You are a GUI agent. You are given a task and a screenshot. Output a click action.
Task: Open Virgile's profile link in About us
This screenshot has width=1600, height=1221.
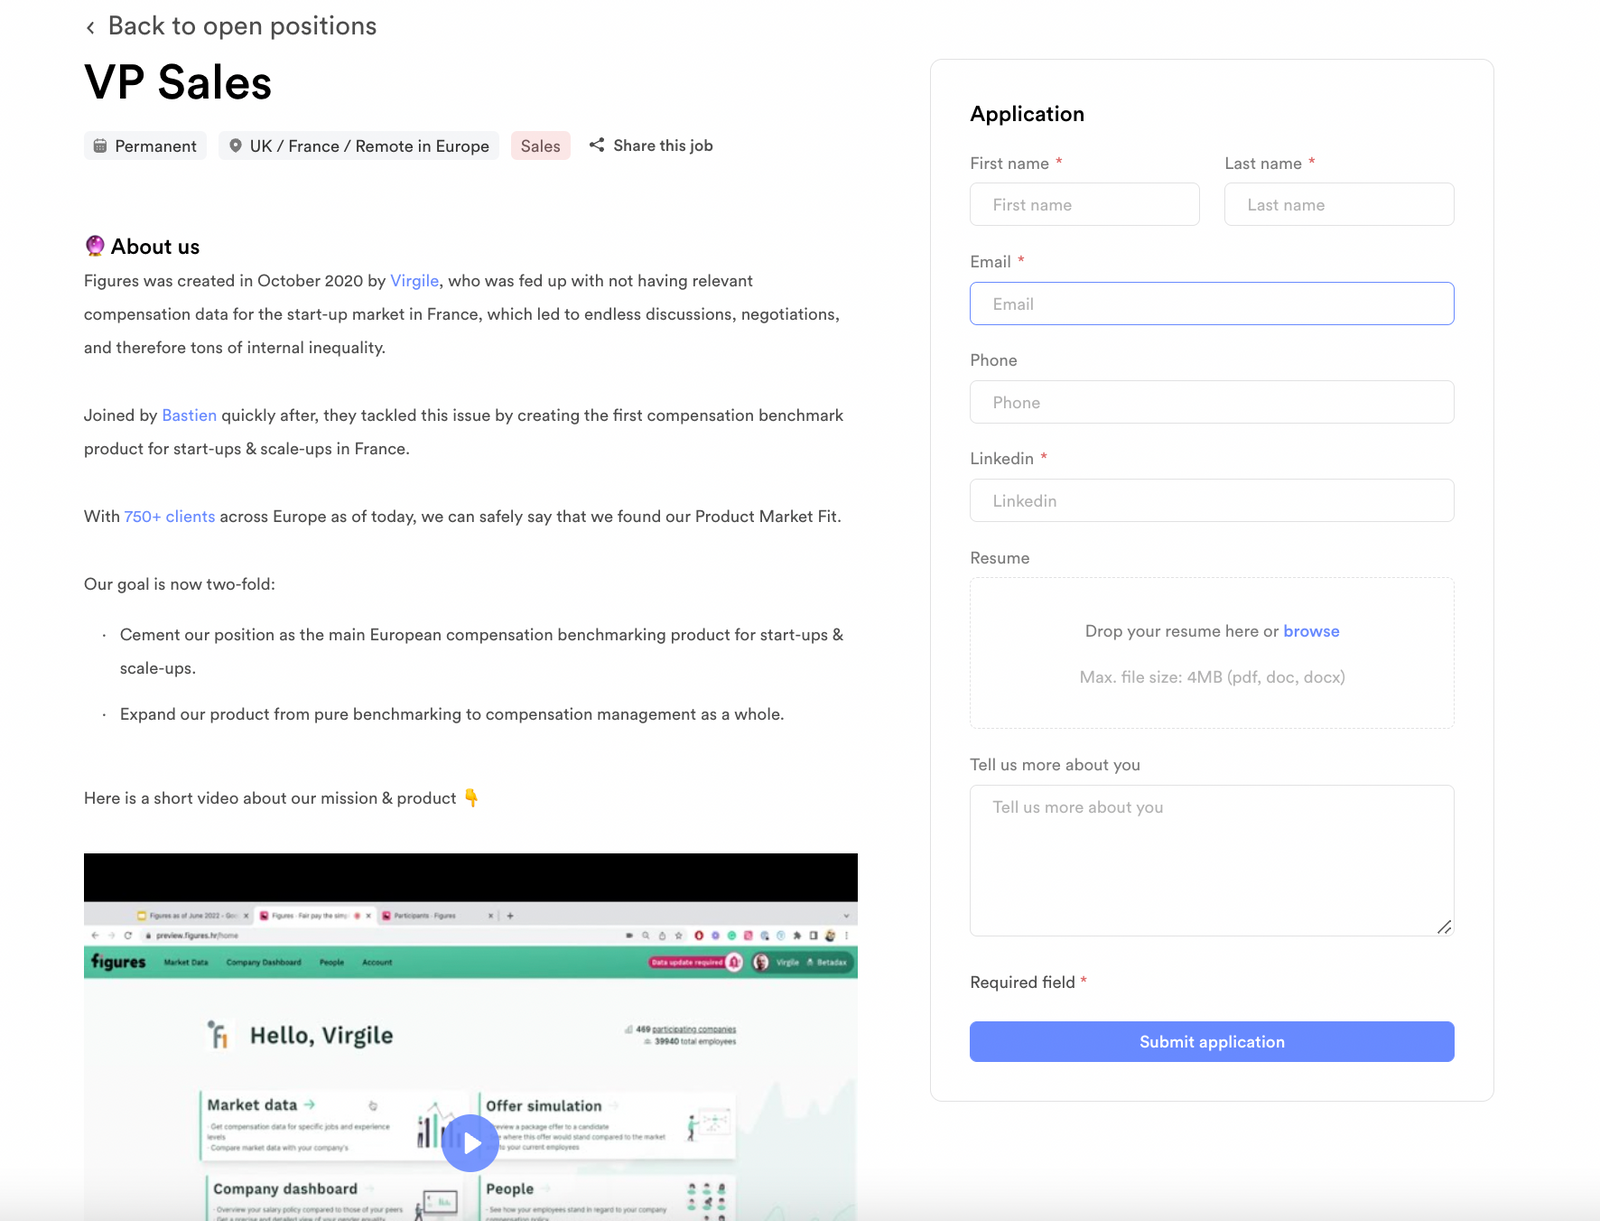(414, 281)
